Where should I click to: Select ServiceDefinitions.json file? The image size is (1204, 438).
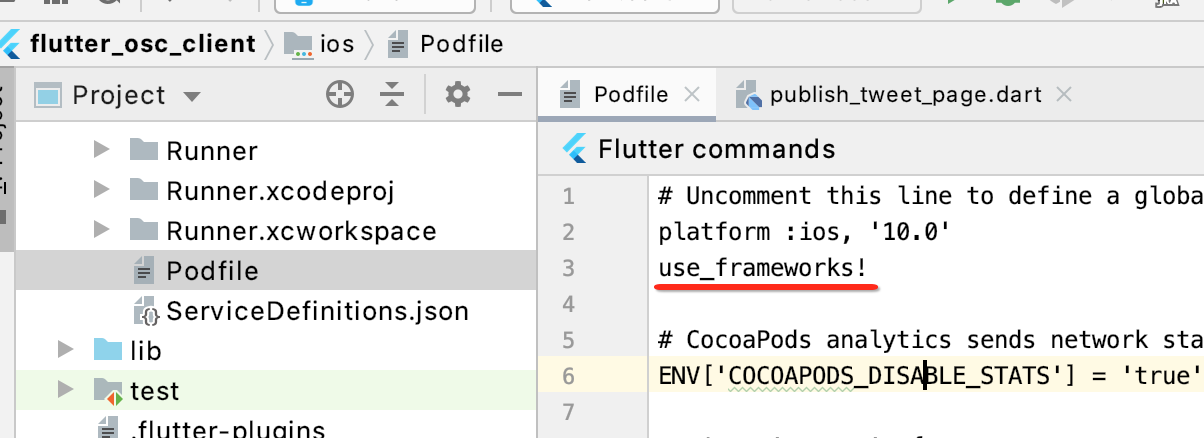pos(317,311)
